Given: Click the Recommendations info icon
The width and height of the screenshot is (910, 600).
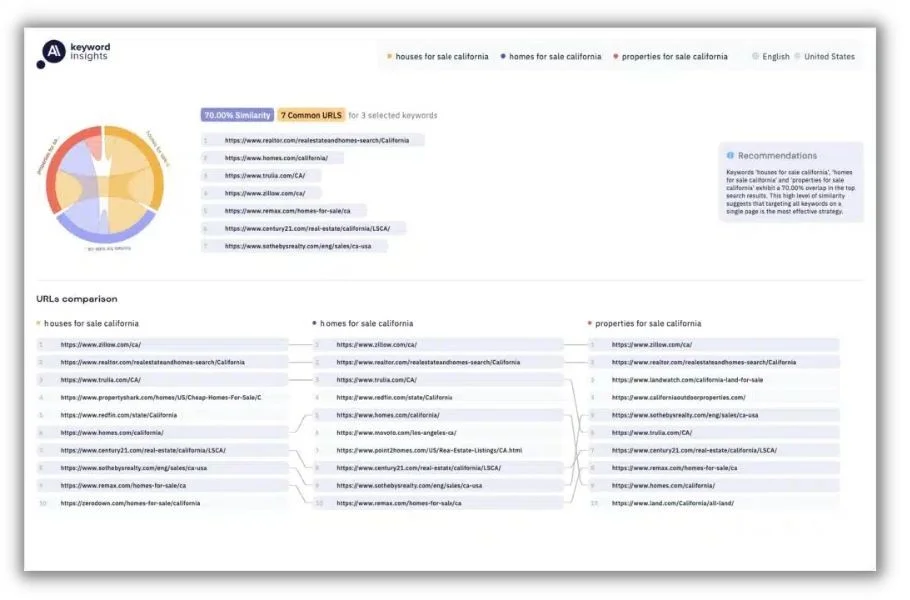Looking at the screenshot, I should [x=730, y=156].
